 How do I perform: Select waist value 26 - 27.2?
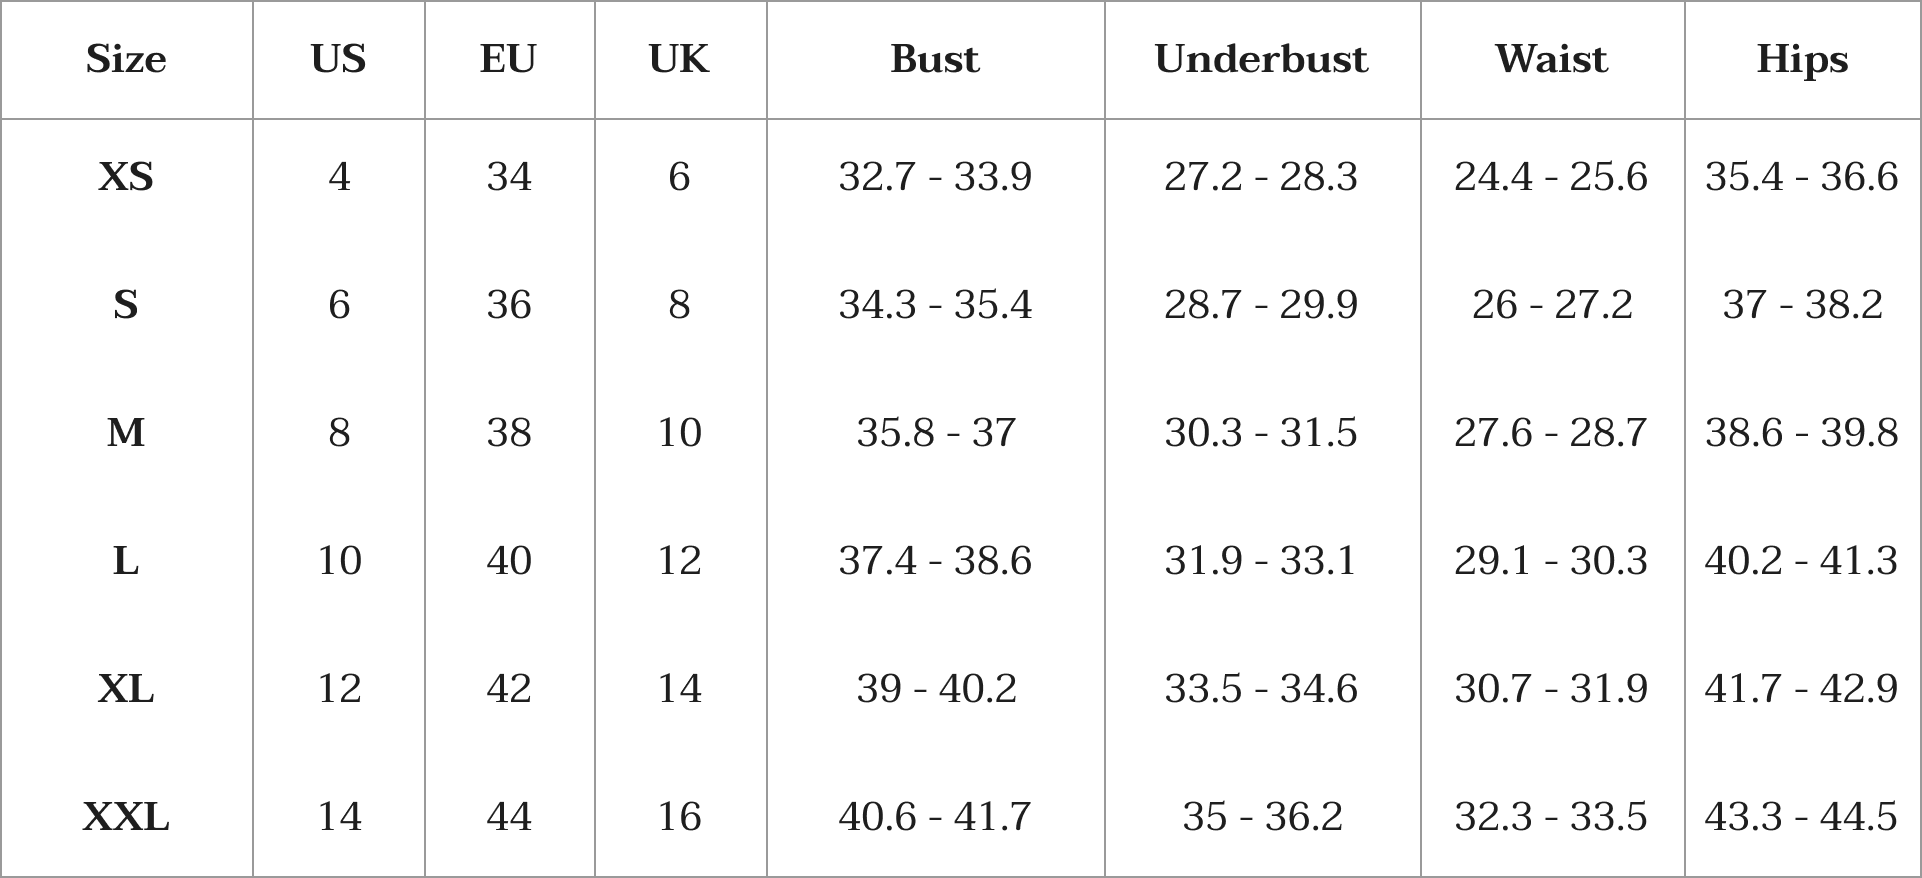click(x=1552, y=305)
